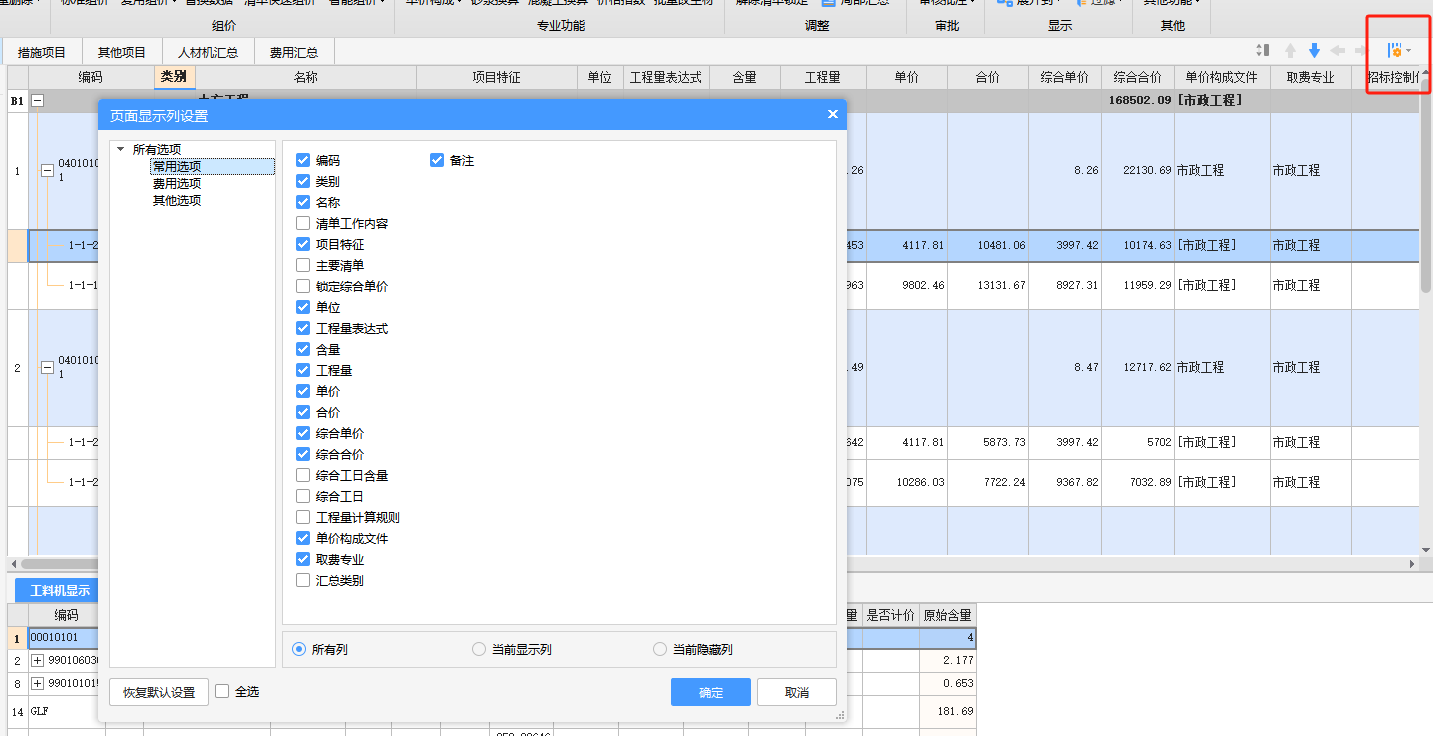Expand row 8 in 工料机显示 table

click(38, 683)
